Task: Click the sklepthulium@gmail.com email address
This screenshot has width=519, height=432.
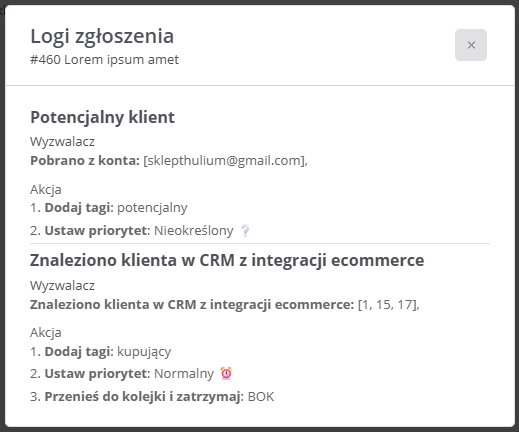Action: (224, 161)
